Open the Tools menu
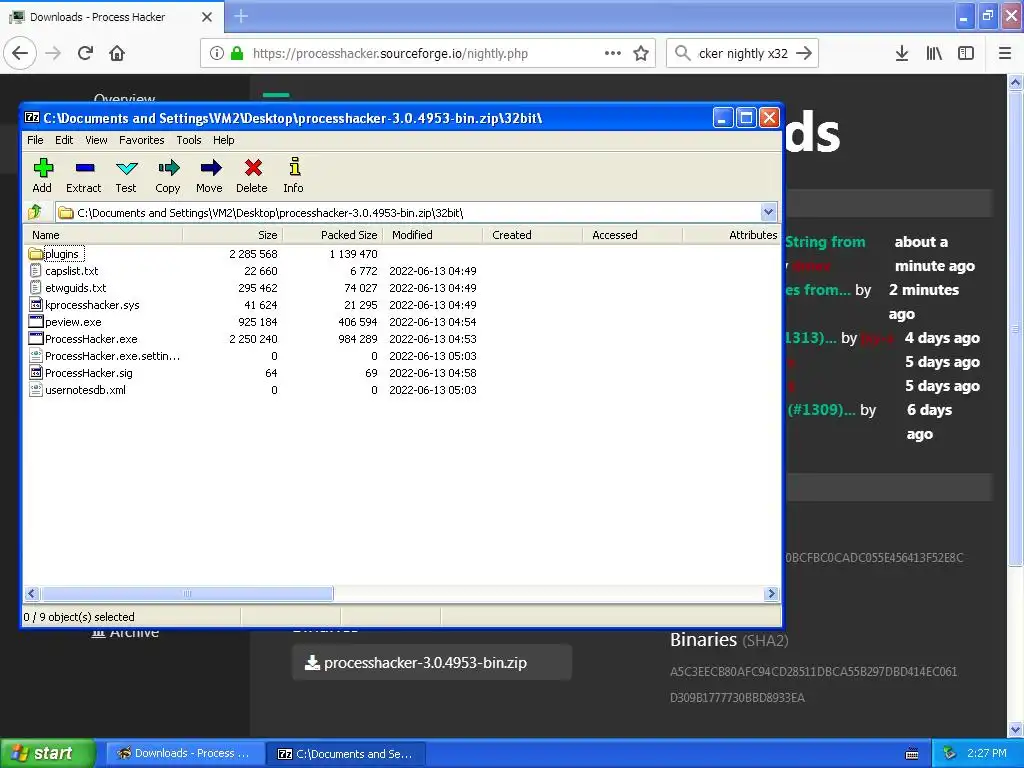 (189, 140)
